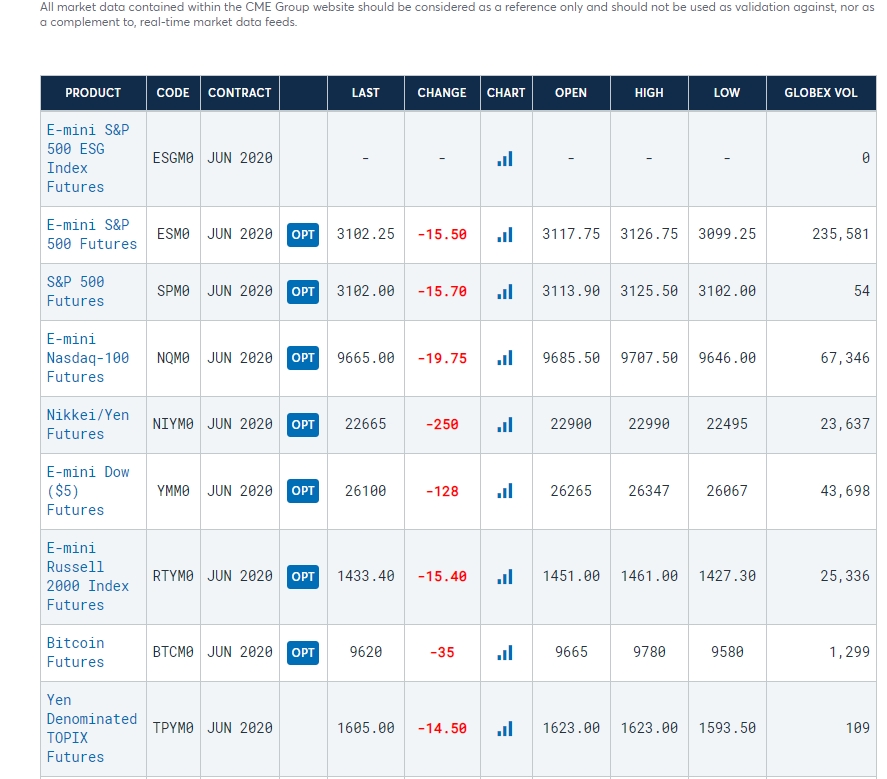
Task: Open Nikkei/Yen Futures link
Action: 88,424
